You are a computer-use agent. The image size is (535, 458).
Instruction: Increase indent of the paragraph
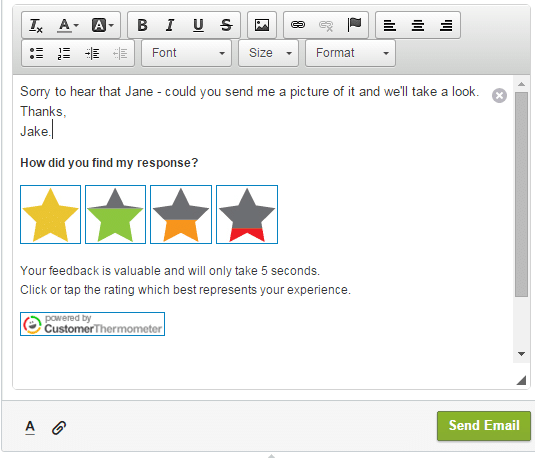click(92, 53)
